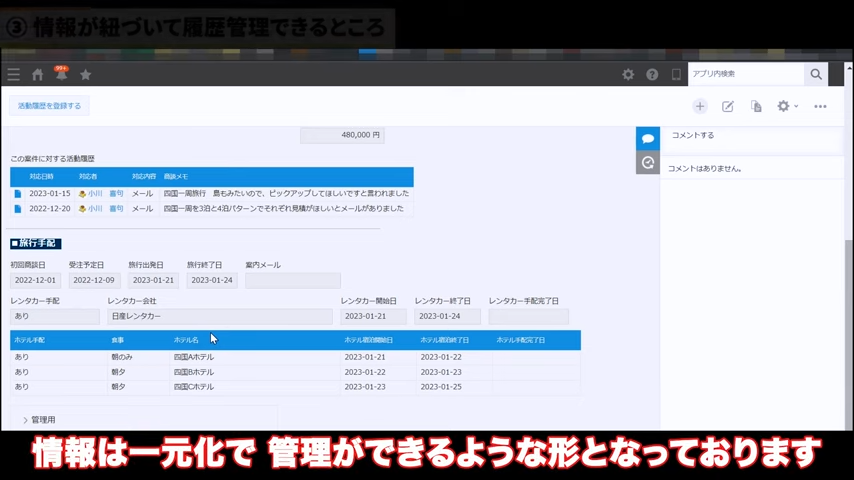Focus the アプリ内検索 search field
This screenshot has height=480, width=854.
[746, 74]
